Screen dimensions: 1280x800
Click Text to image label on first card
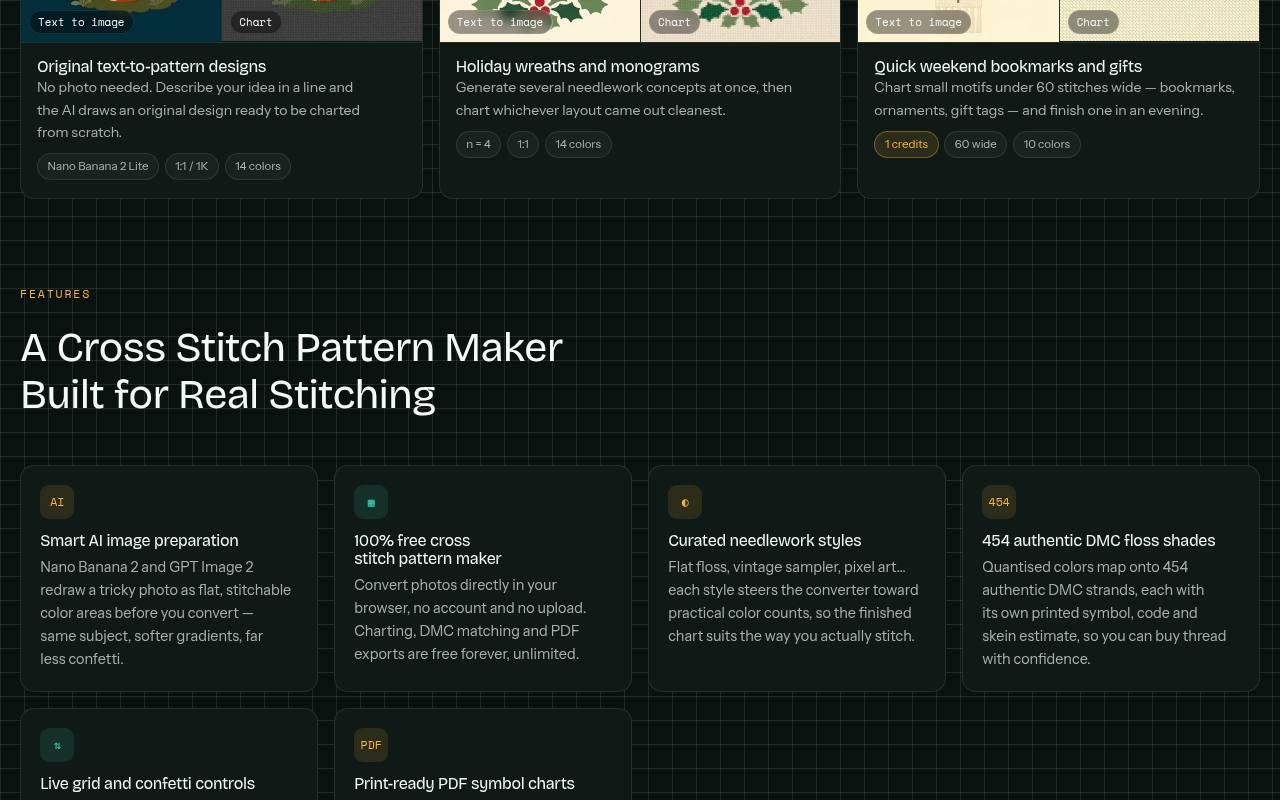coord(81,22)
